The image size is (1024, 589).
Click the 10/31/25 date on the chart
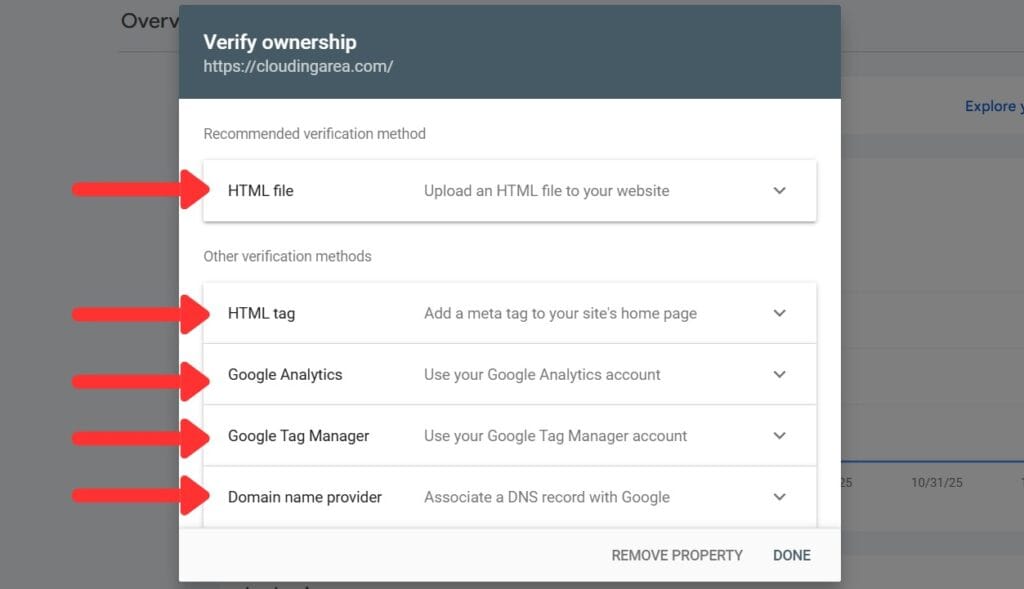[936, 482]
